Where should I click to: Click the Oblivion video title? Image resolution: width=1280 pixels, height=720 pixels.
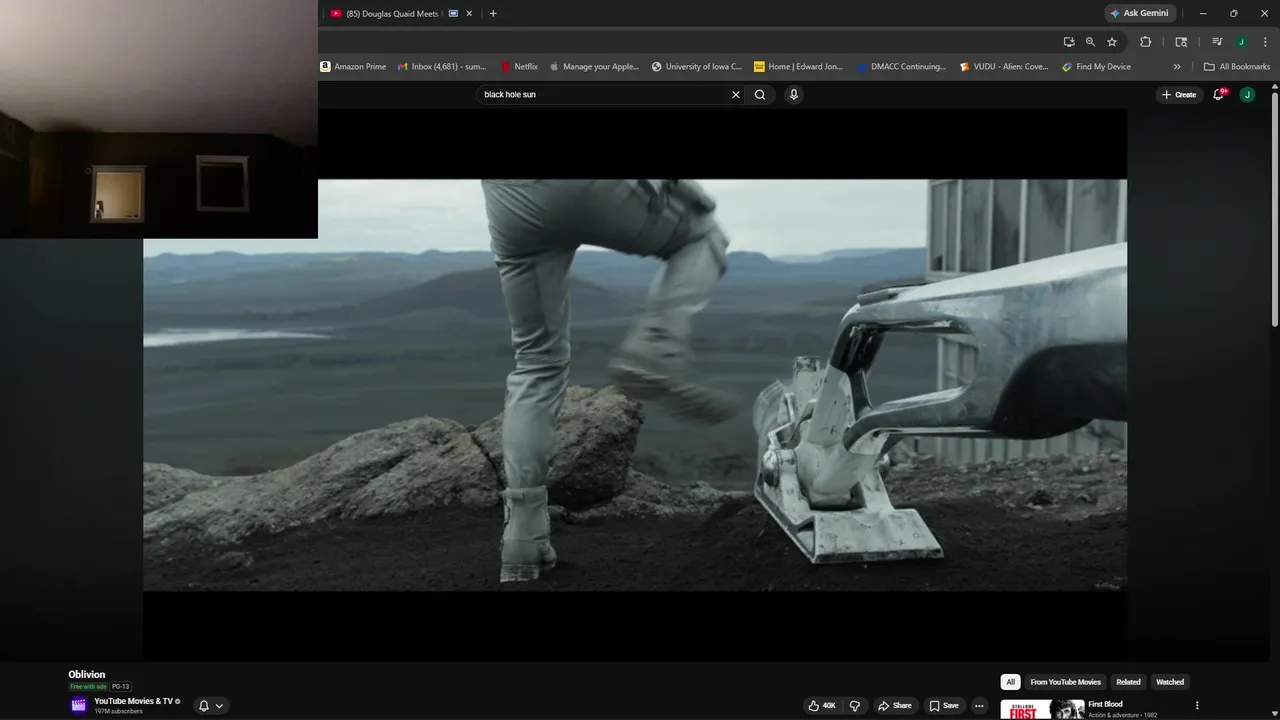pos(87,675)
